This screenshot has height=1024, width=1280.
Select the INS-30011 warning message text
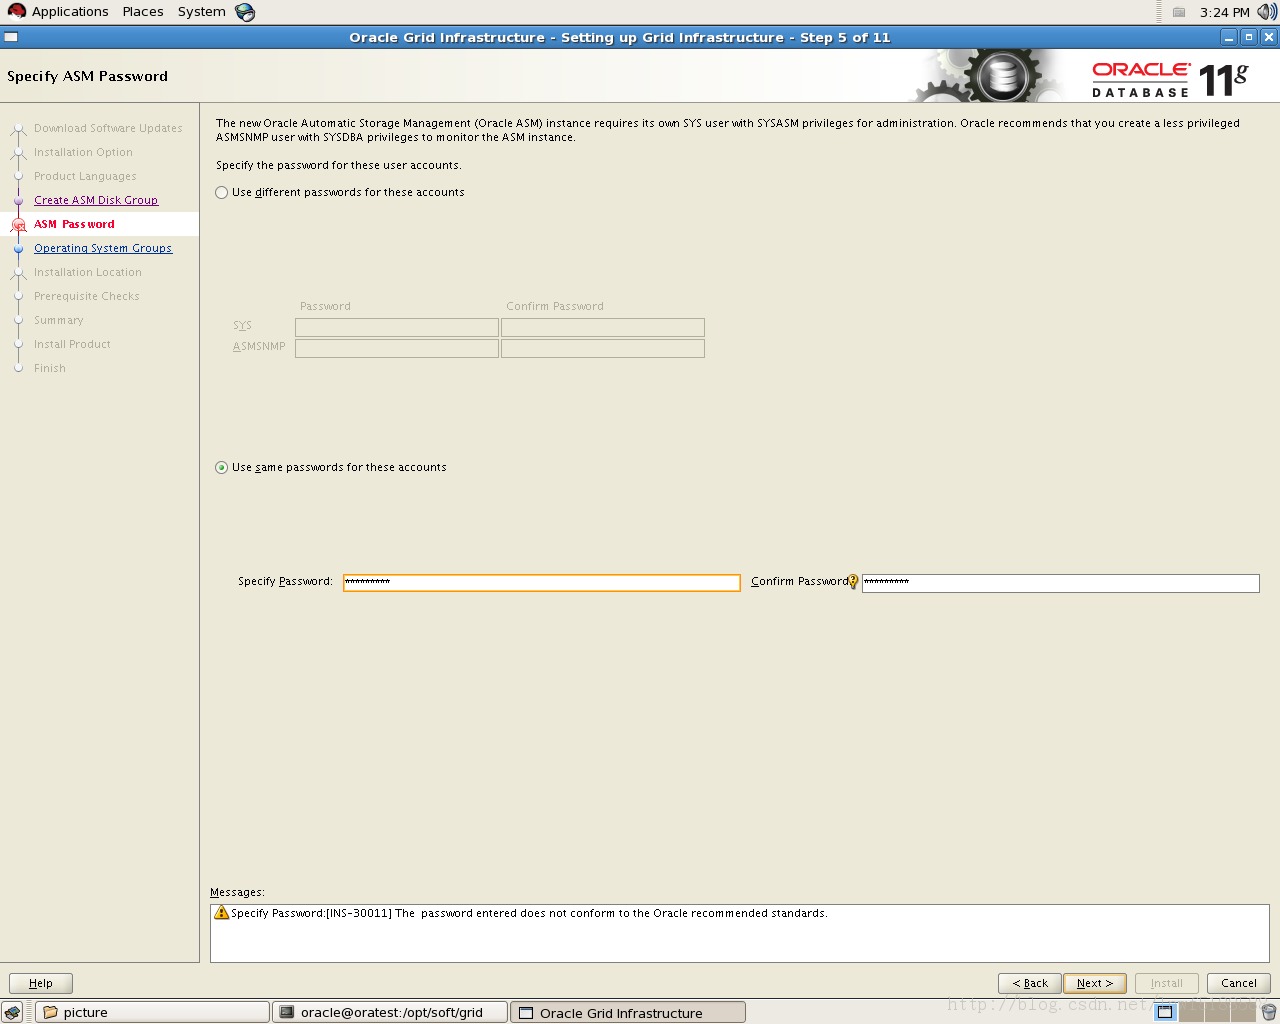(529, 914)
